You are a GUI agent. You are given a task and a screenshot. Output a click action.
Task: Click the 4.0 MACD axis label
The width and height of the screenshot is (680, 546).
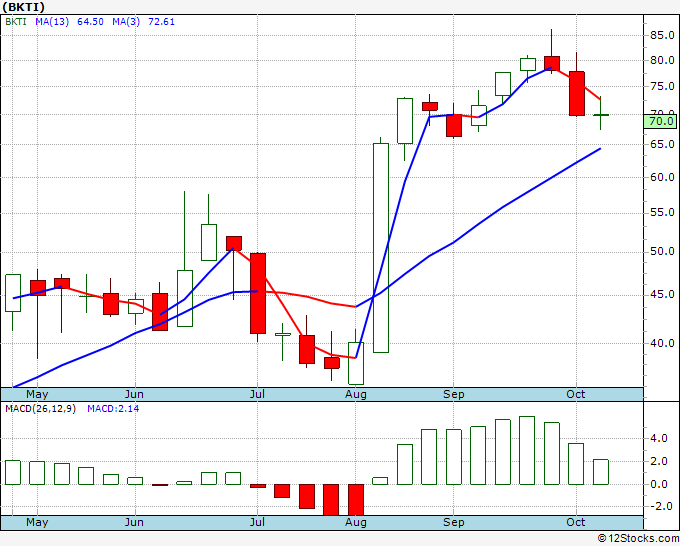coord(659,438)
